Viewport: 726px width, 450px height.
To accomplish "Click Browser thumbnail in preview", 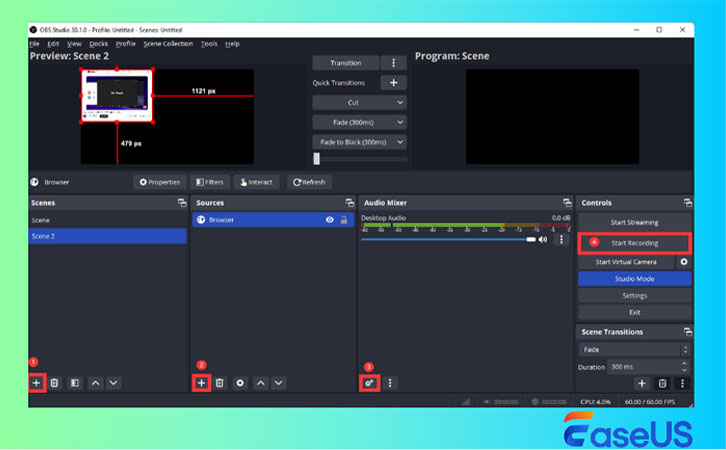I will tap(117, 95).
